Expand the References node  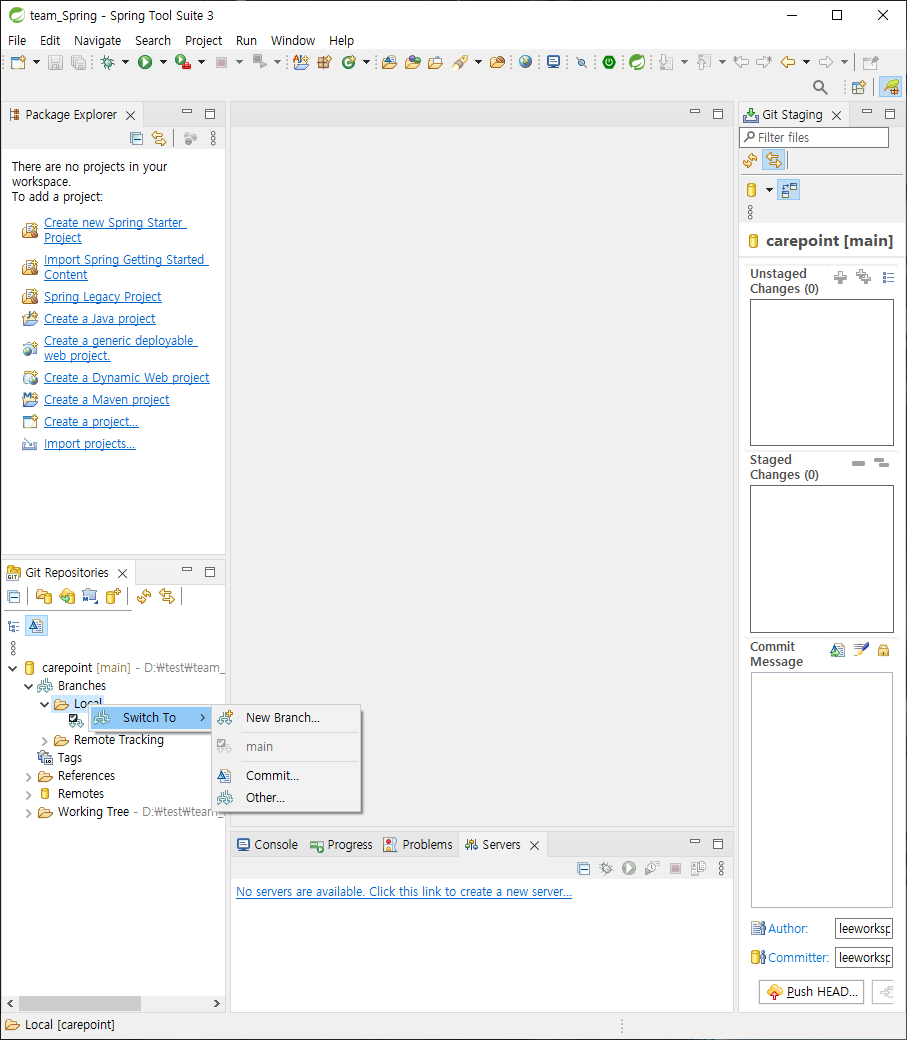coord(29,776)
